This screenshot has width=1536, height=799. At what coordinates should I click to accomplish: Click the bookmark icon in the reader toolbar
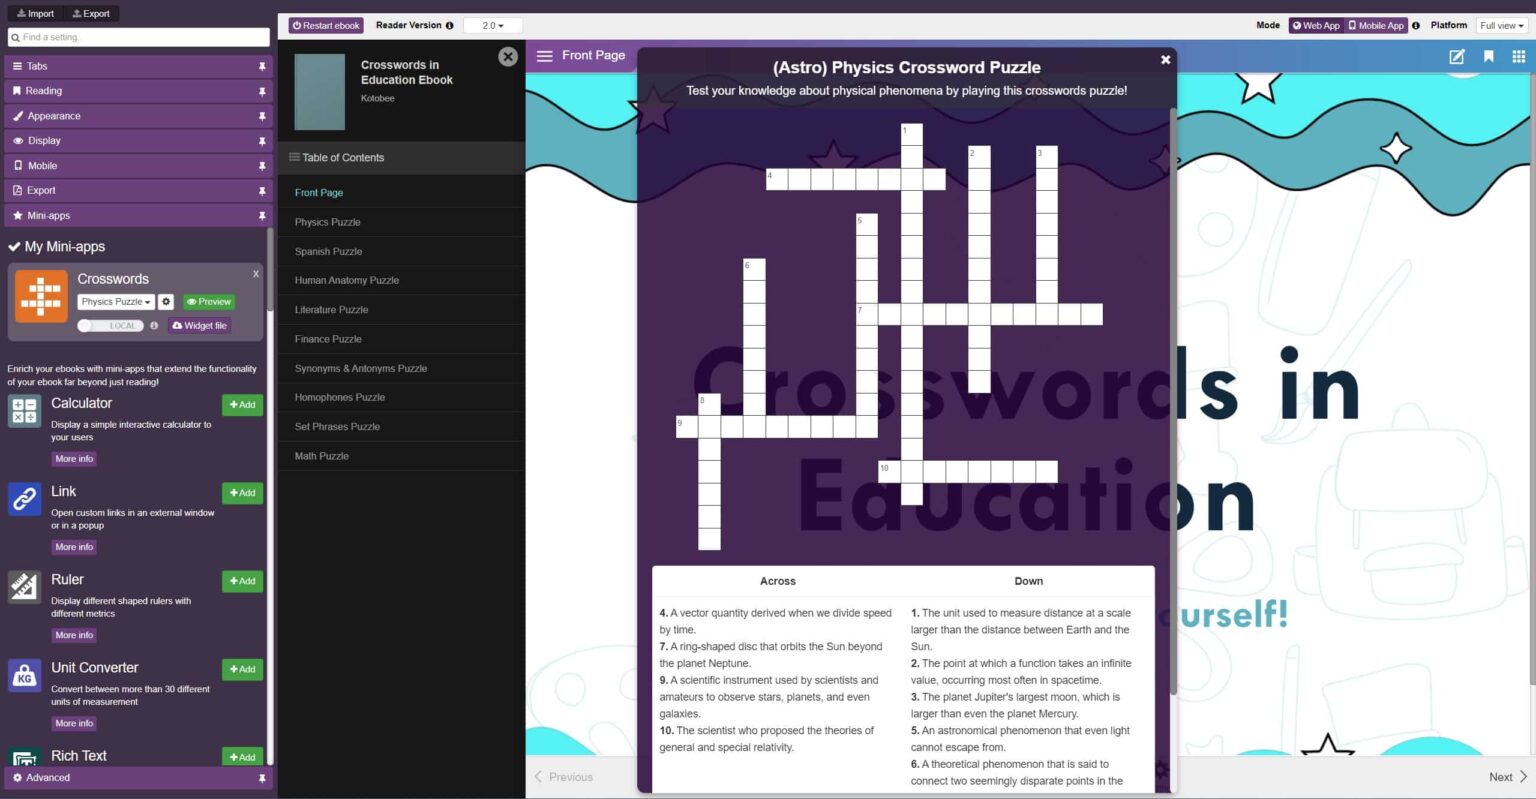(1488, 57)
